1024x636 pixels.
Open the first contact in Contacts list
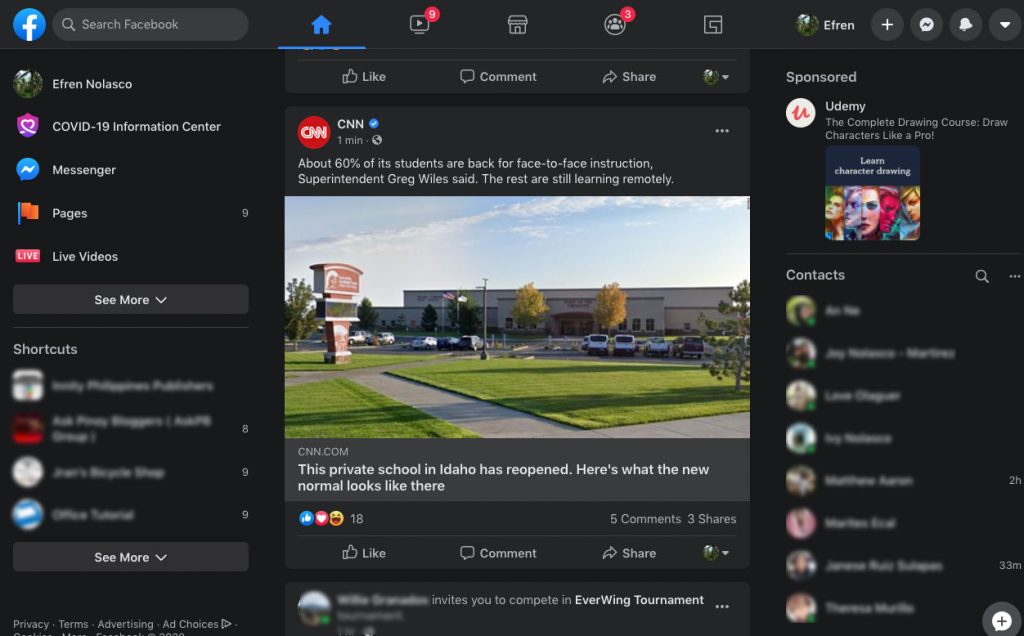pos(904,311)
